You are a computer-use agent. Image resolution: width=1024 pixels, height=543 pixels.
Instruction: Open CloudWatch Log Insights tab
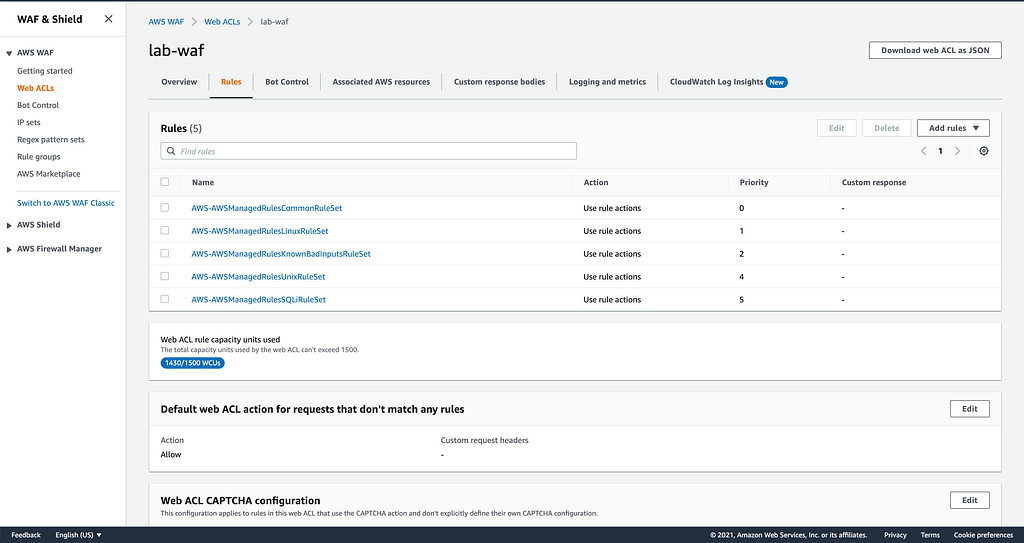pyautogui.click(x=716, y=82)
